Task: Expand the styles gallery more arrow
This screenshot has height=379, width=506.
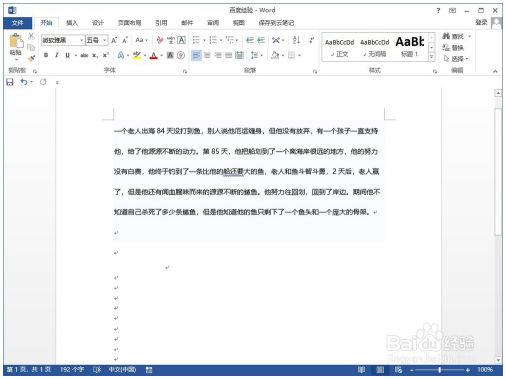Action: tap(432, 58)
